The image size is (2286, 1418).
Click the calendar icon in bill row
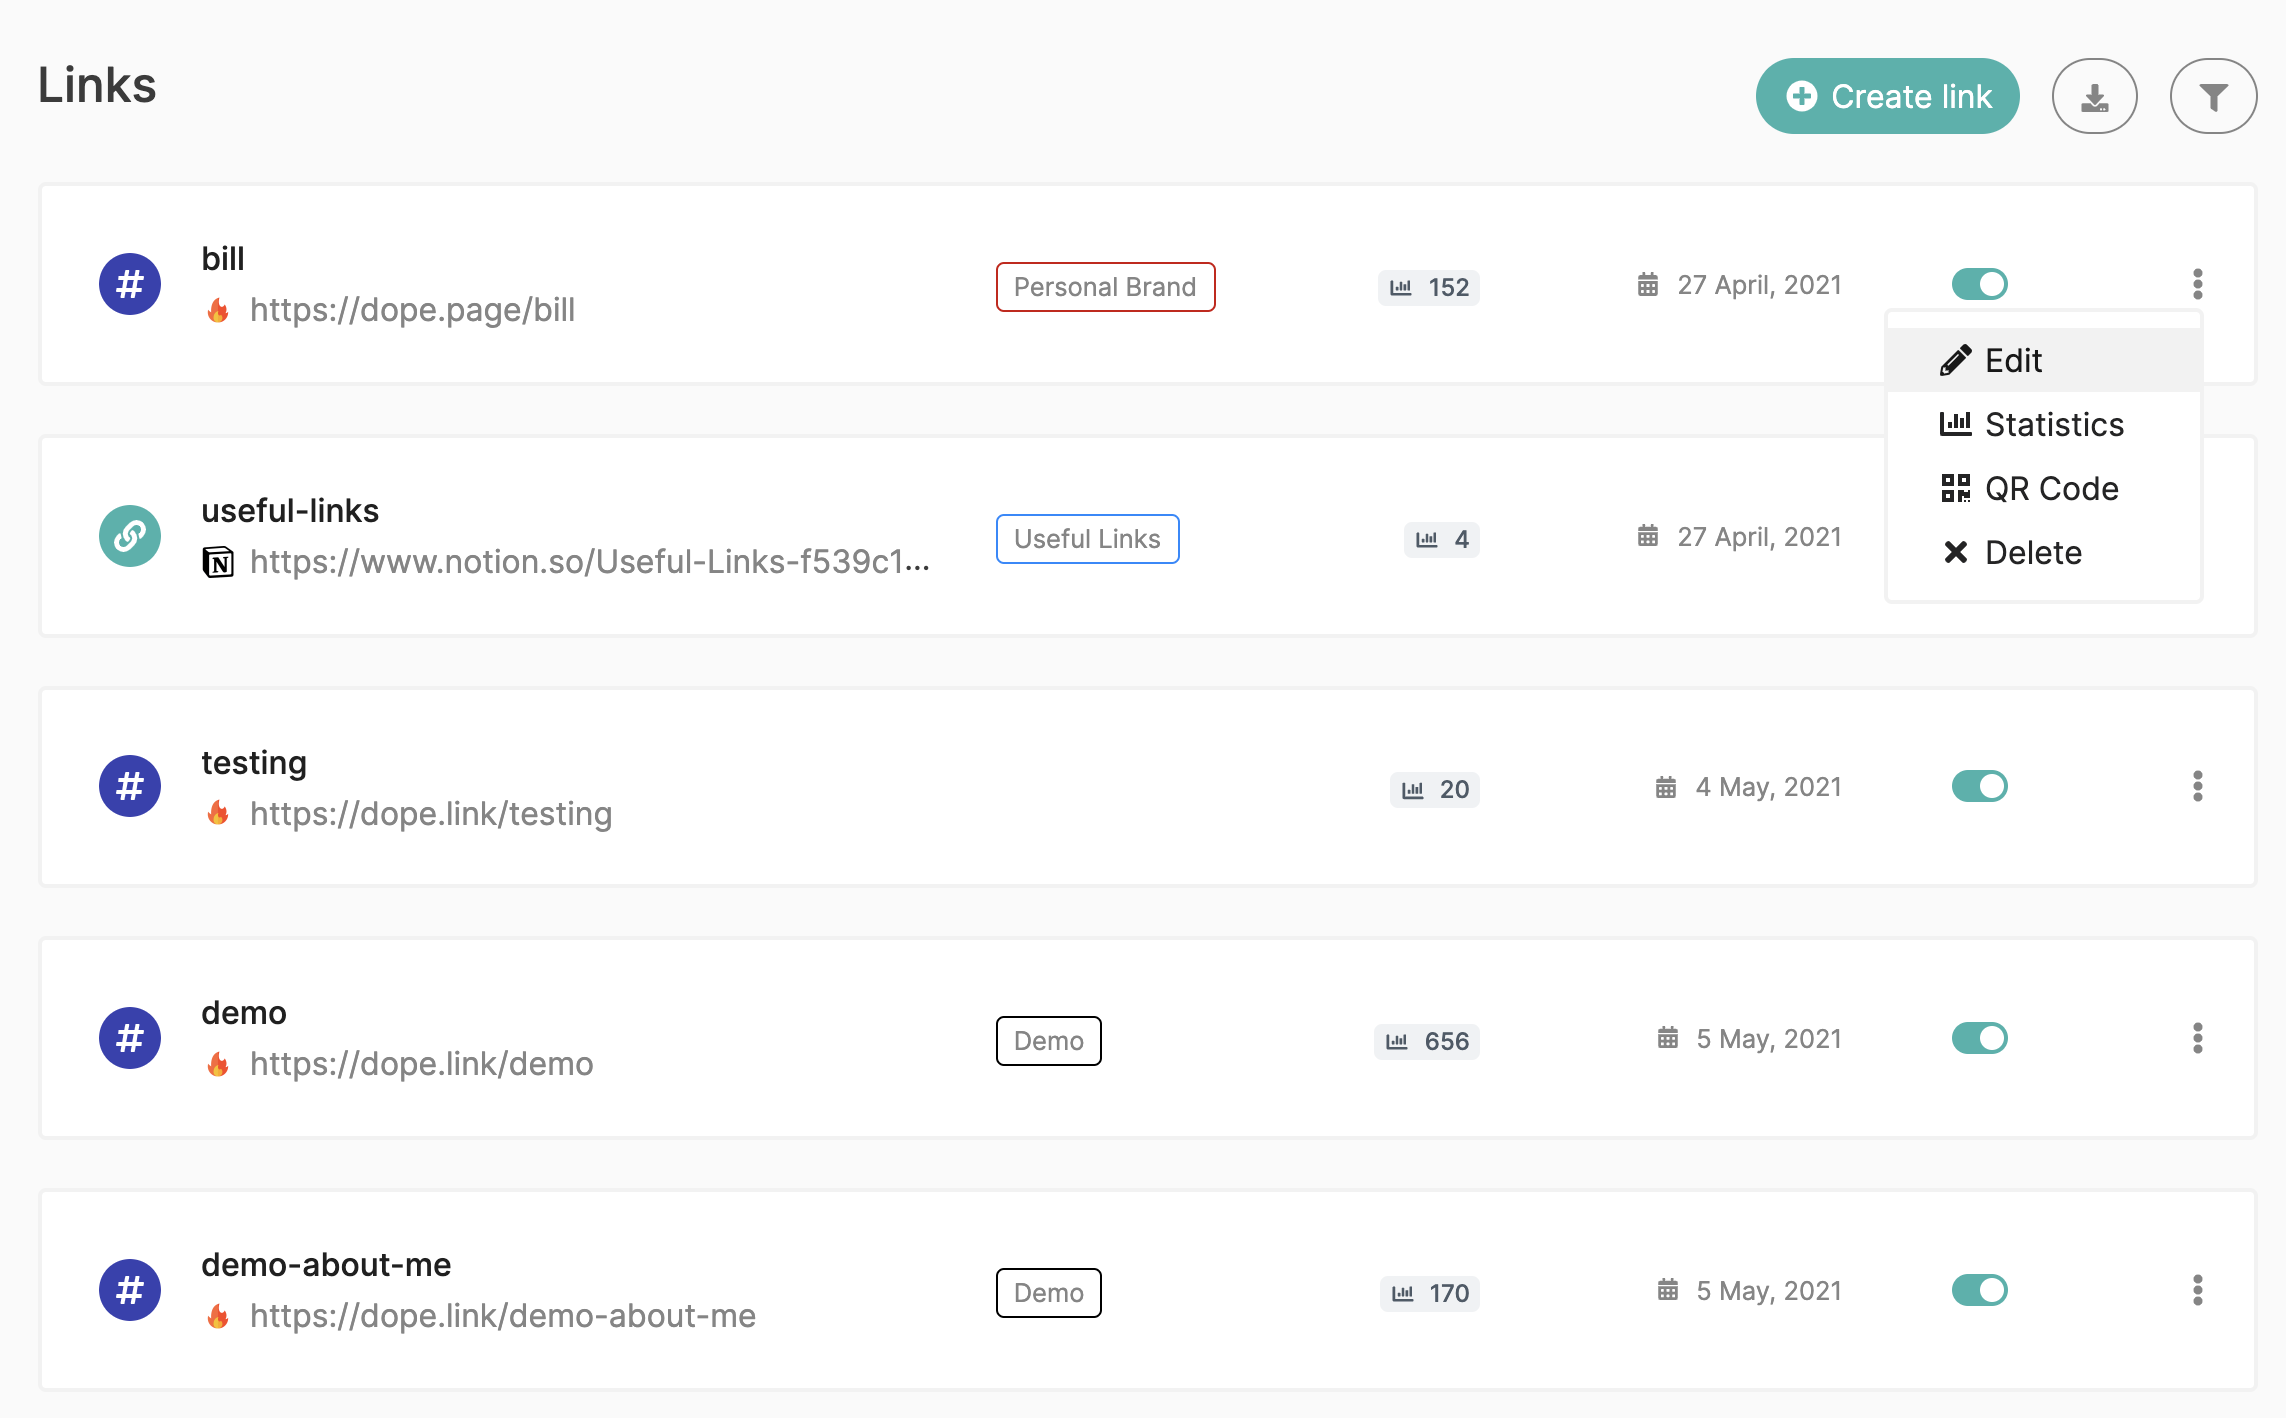click(1648, 285)
